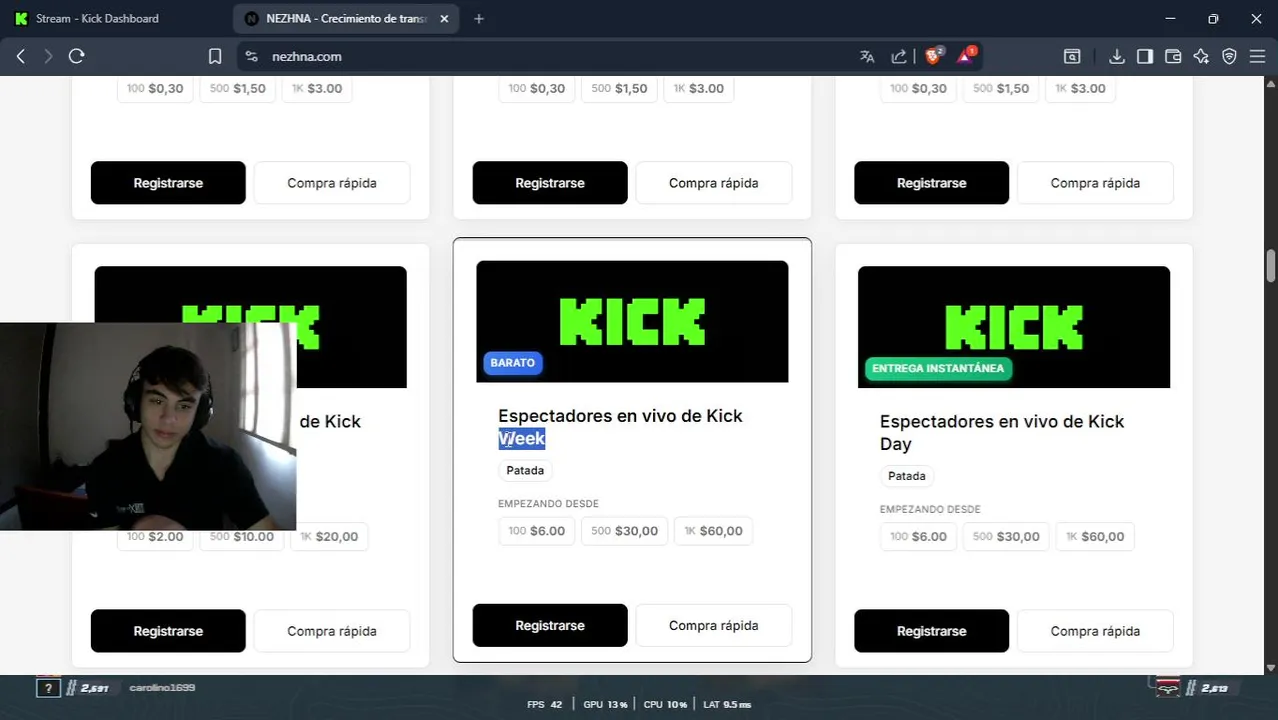Viewport: 1278px width, 720px height.
Task: Click Compra rápida on Kick Week card
Action: [714, 625]
